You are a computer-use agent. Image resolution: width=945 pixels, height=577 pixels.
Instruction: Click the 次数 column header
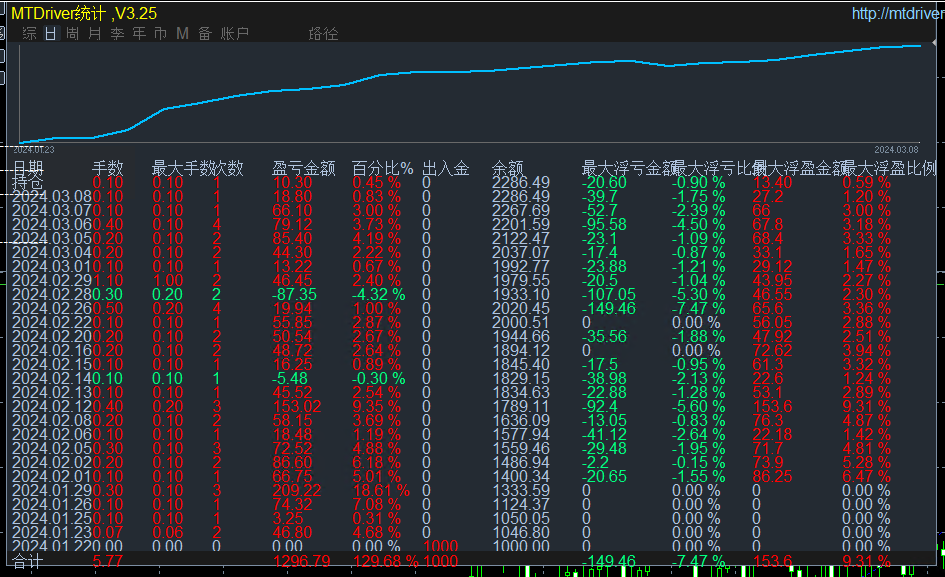coord(228,168)
